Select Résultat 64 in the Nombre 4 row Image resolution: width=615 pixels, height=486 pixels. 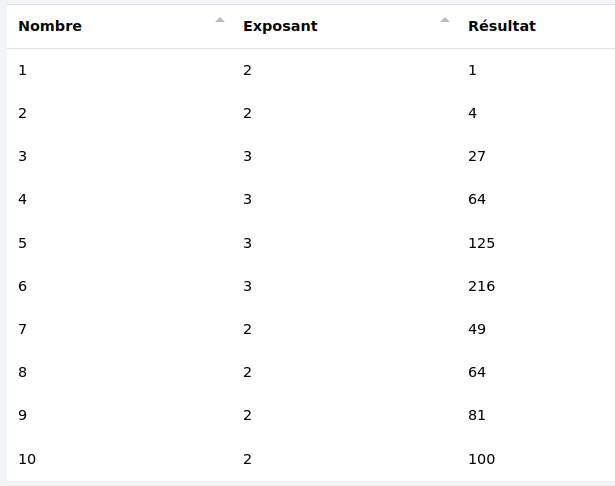(x=477, y=200)
